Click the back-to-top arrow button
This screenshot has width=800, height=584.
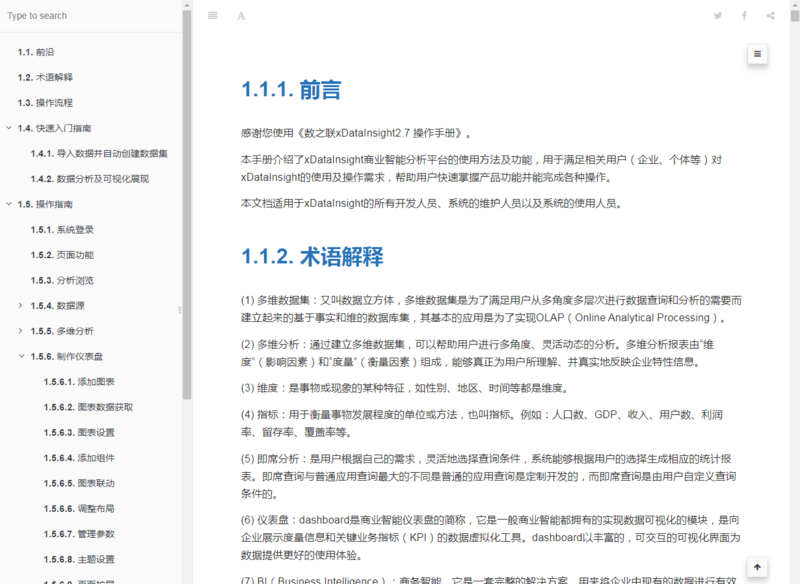[758, 567]
